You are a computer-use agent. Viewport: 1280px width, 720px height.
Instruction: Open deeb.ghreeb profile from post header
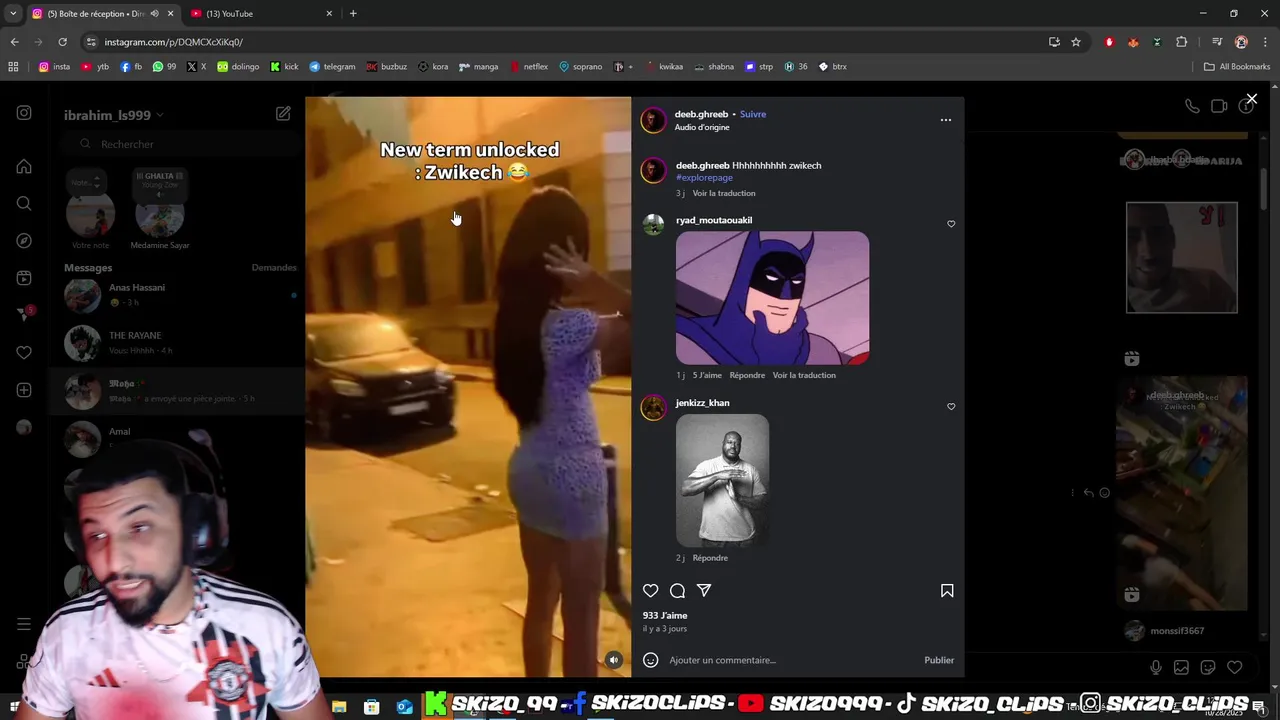tap(701, 114)
